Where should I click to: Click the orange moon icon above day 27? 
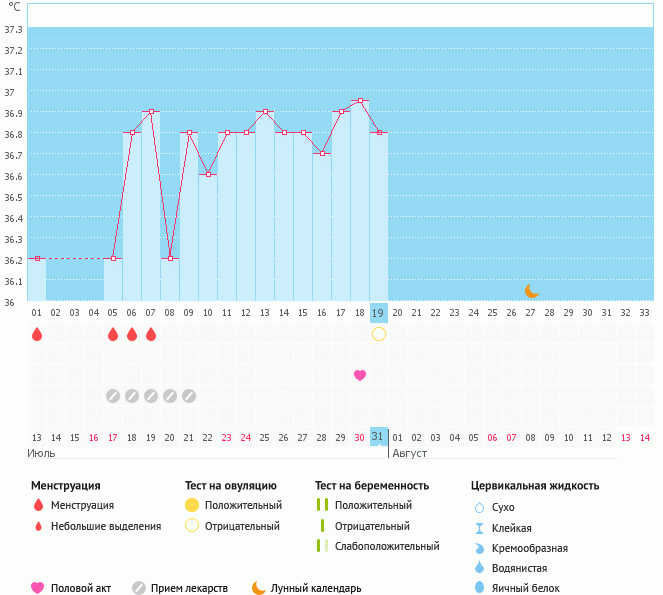[532, 291]
